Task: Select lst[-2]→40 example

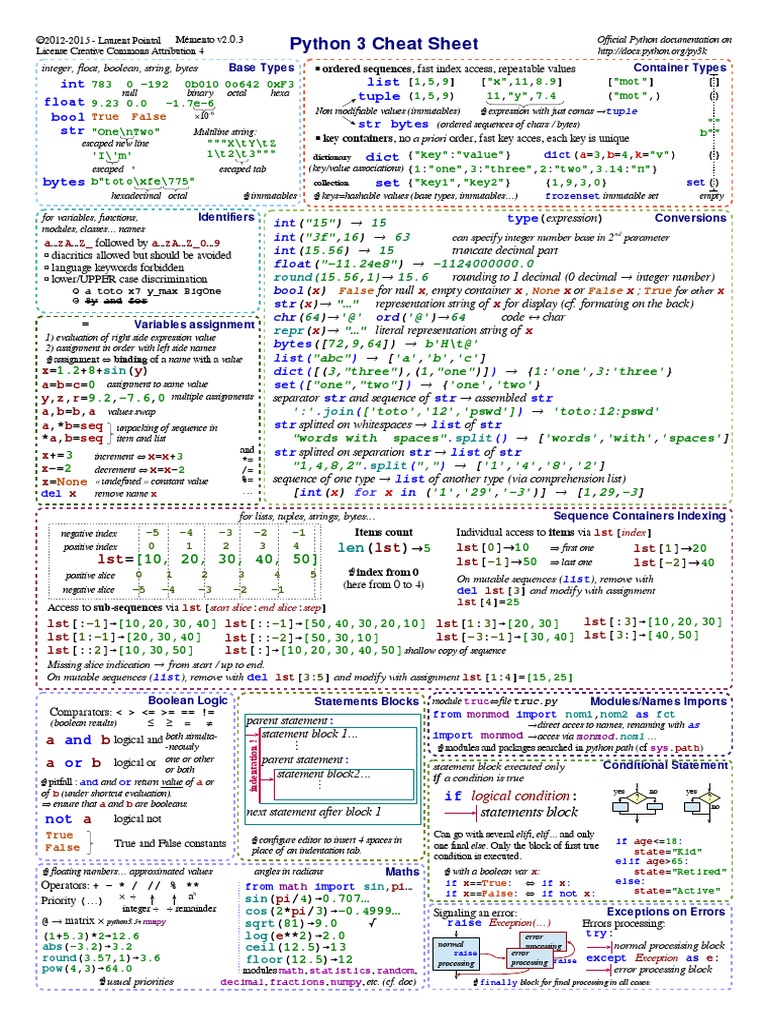Action: pyautogui.click(x=674, y=562)
